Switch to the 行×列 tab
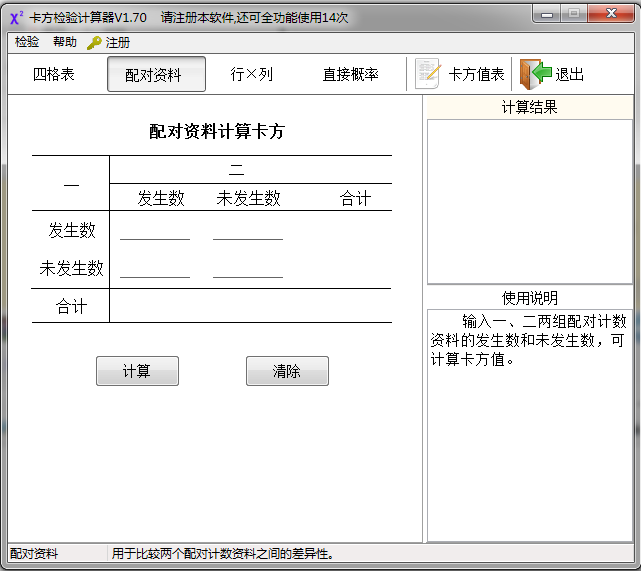The image size is (641, 571). click(x=251, y=74)
